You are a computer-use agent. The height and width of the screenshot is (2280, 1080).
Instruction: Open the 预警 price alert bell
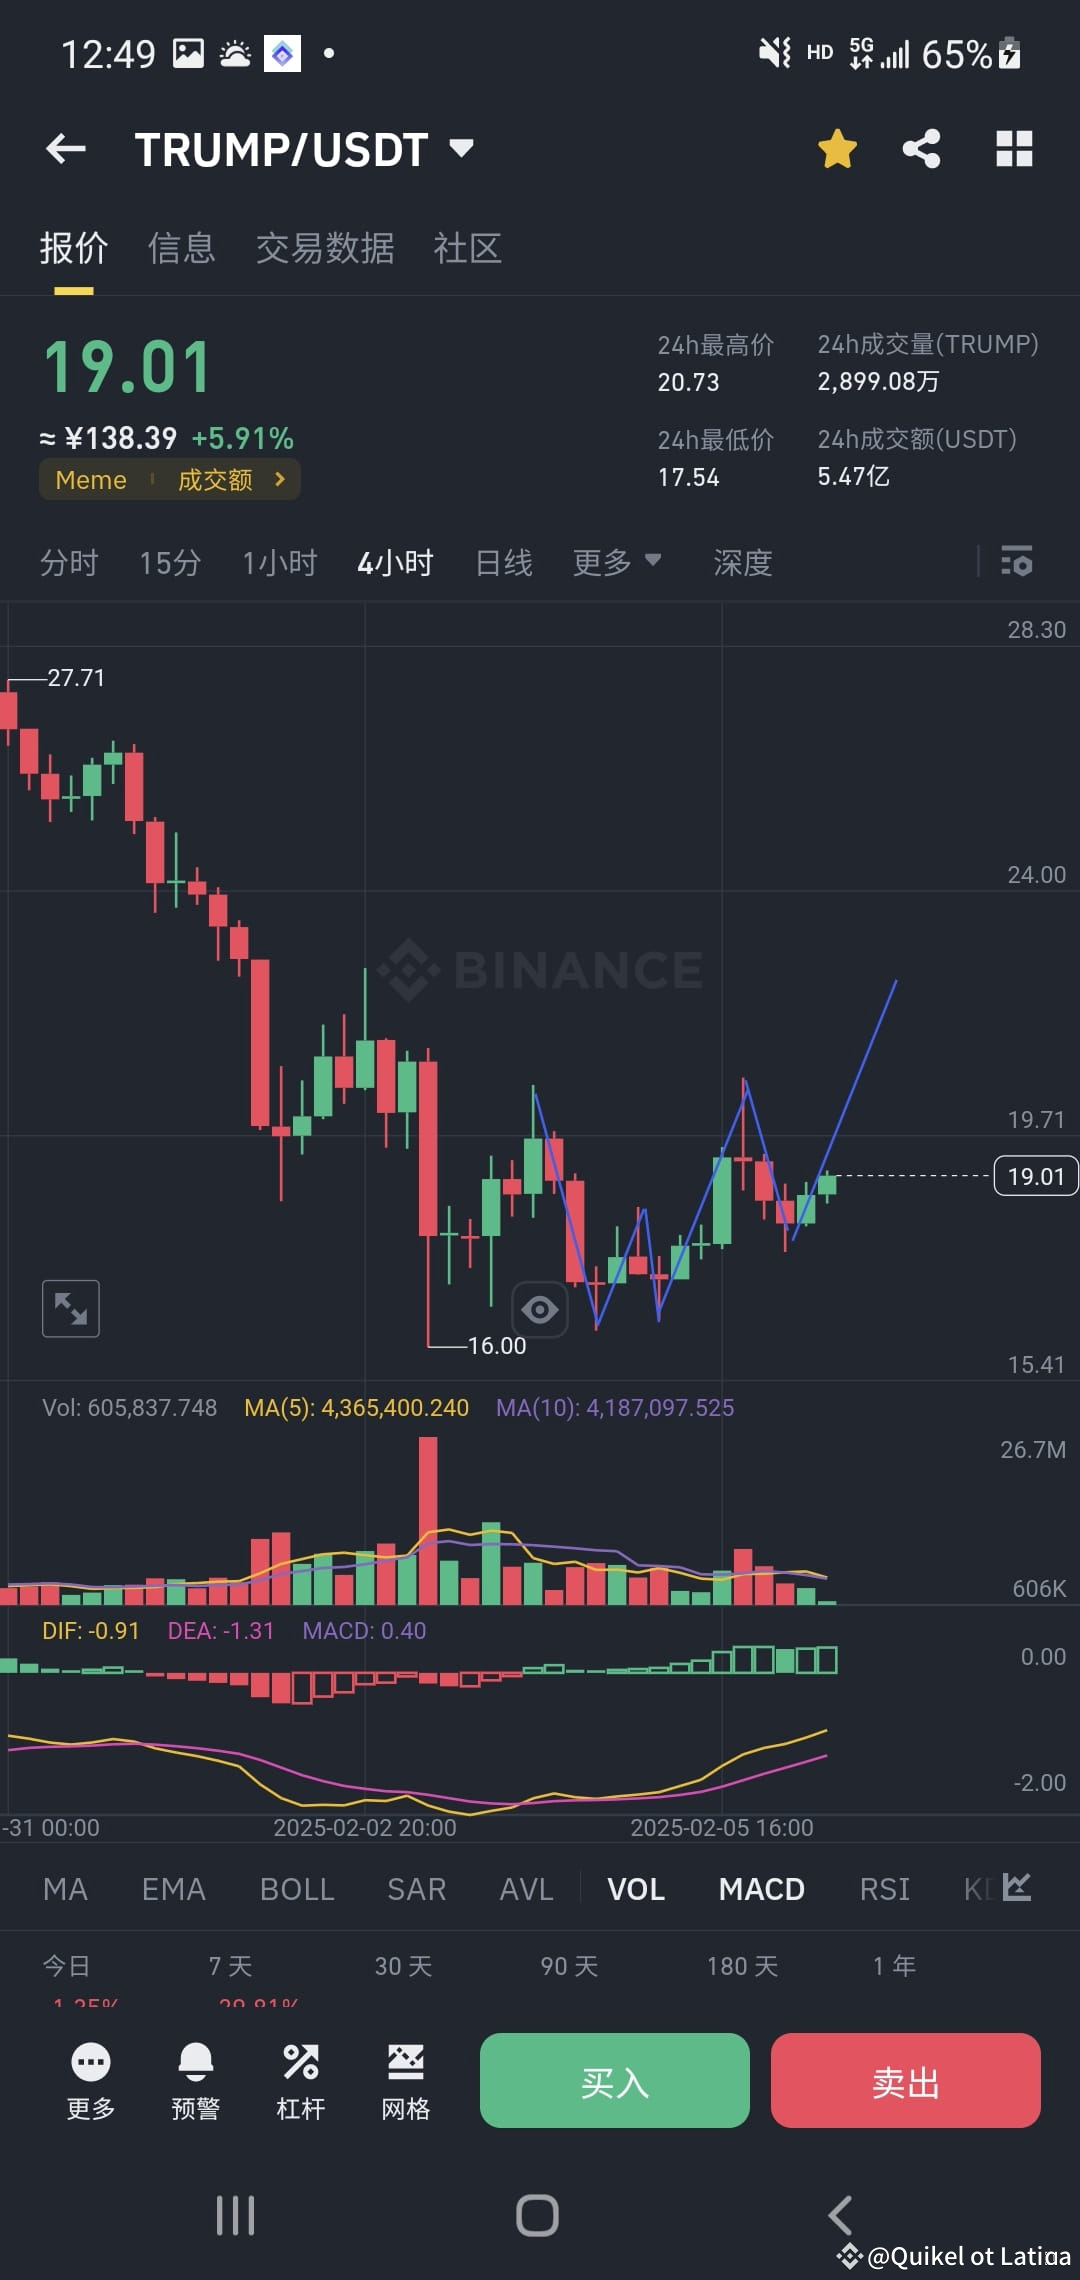point(196,2080)
